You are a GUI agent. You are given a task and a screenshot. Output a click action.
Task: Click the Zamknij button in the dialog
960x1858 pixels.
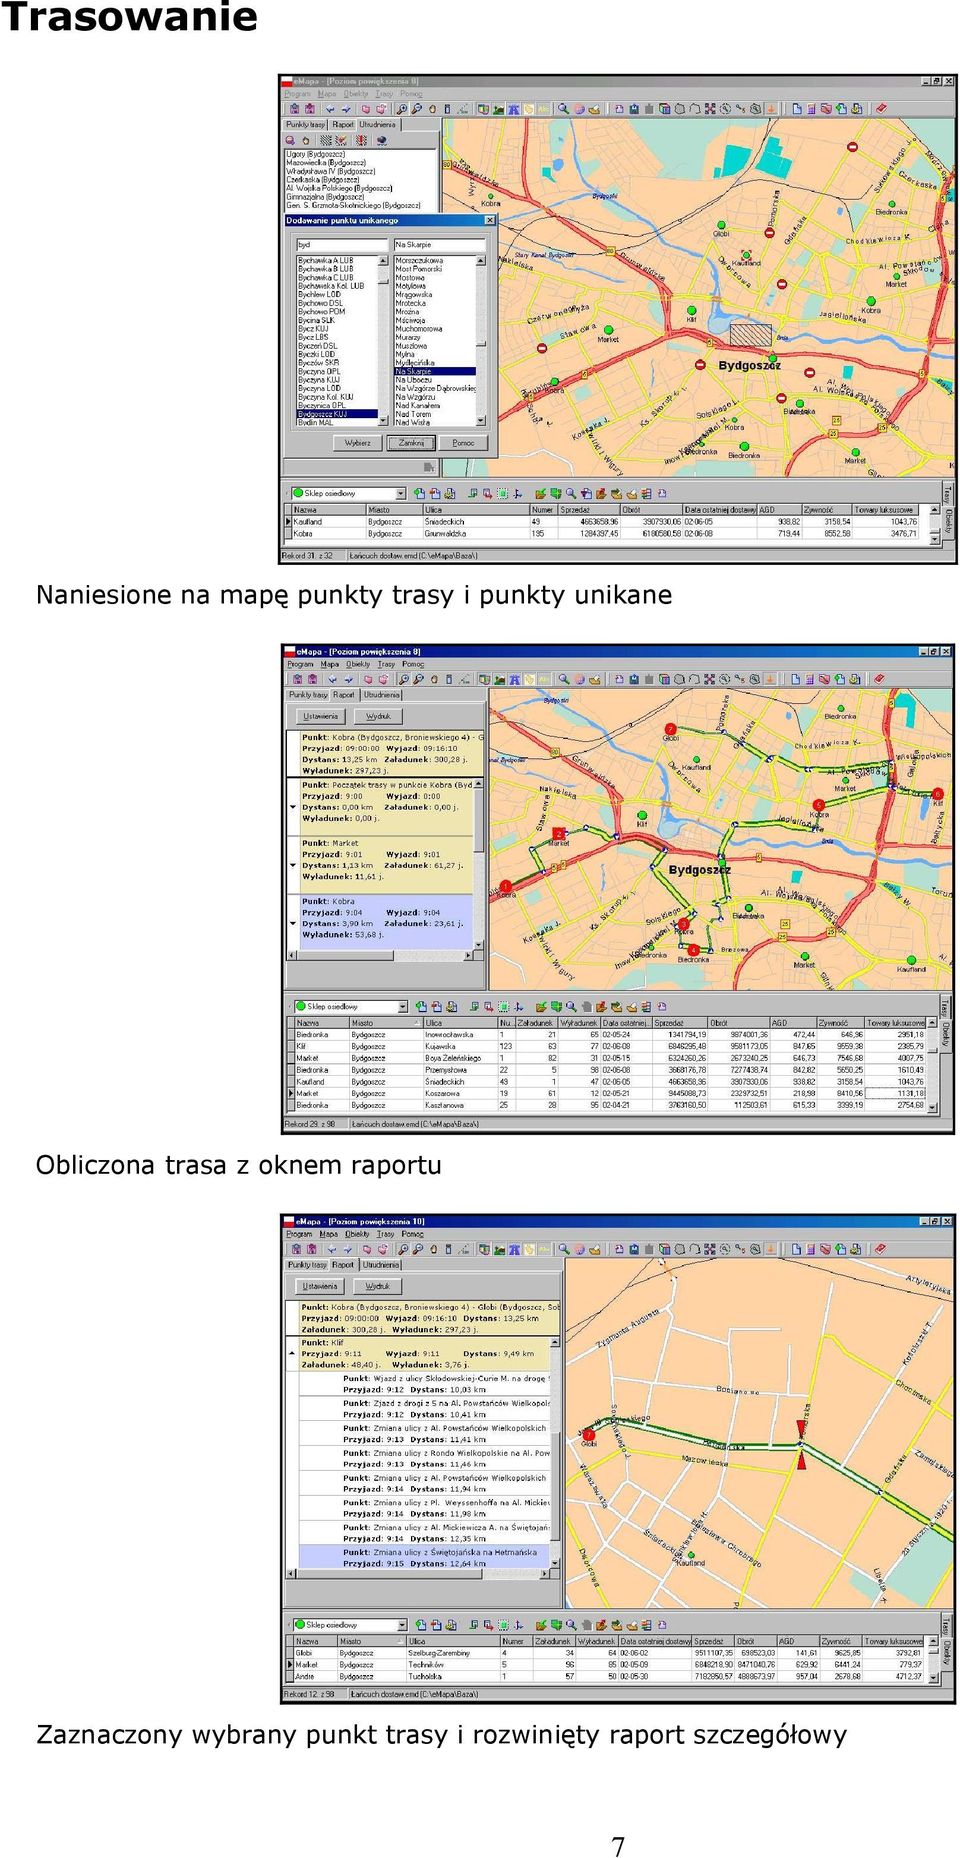click(412, 442)
